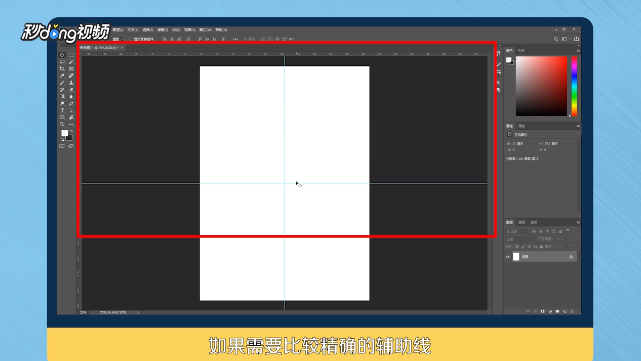Select the Horizontal Type tool
Viewport: 641px width, 361px height.
[x=62, y=110]
